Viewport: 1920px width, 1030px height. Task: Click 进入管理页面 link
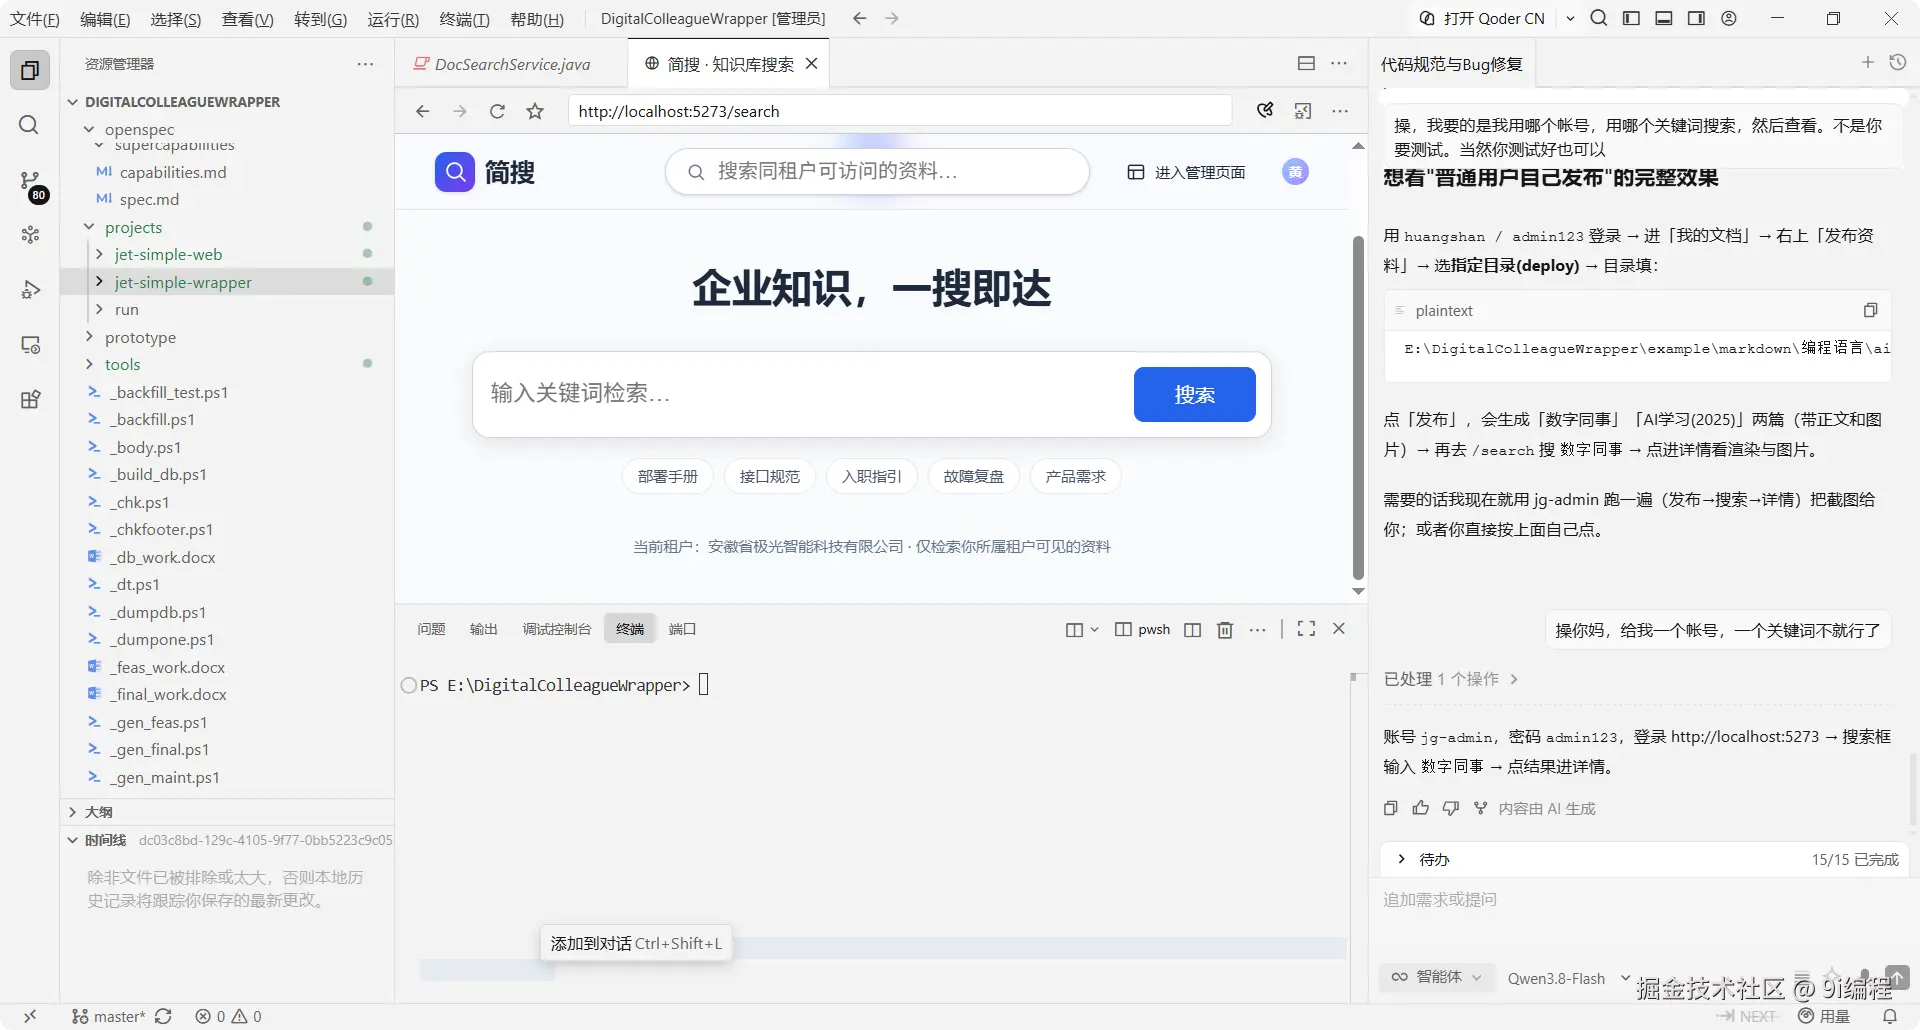1187,172
